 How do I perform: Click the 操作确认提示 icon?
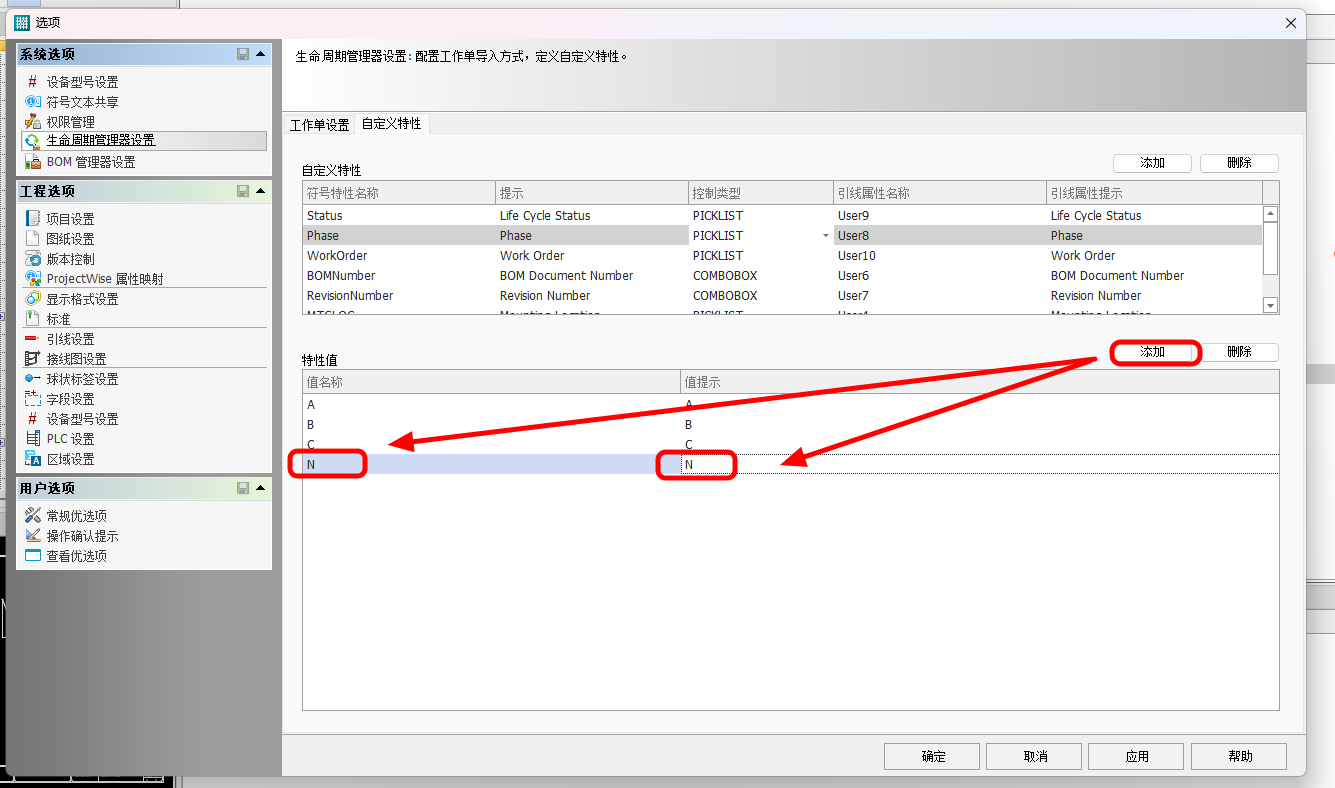tap(32, 536)
